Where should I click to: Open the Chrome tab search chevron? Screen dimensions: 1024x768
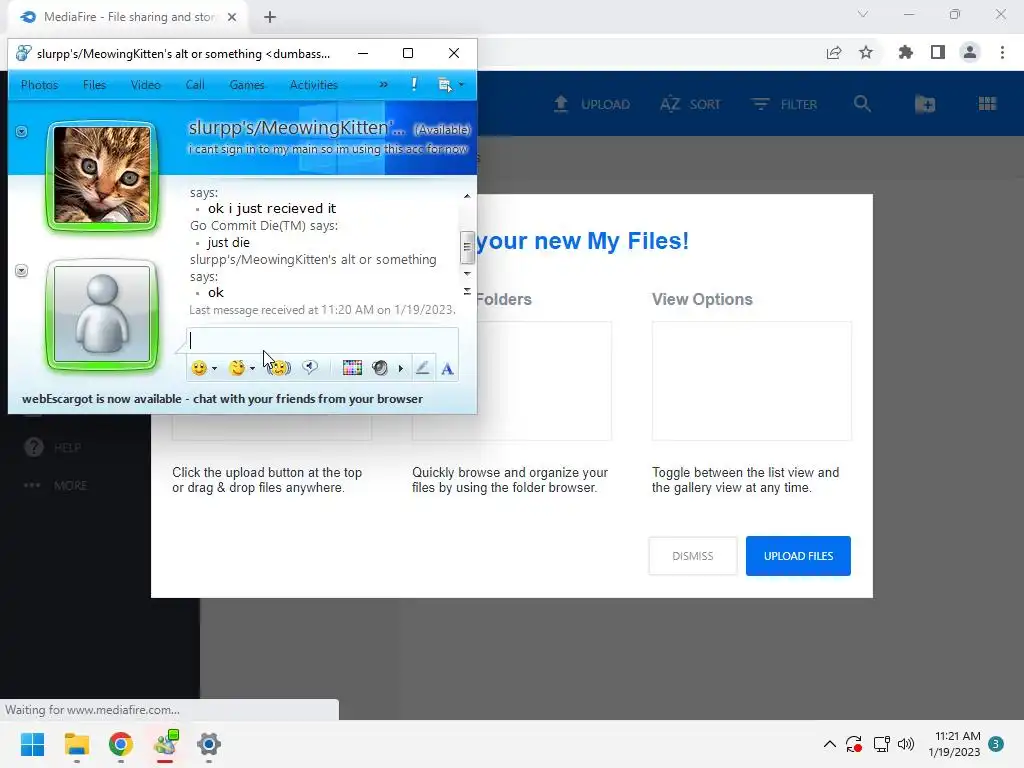tap(863, 14)
